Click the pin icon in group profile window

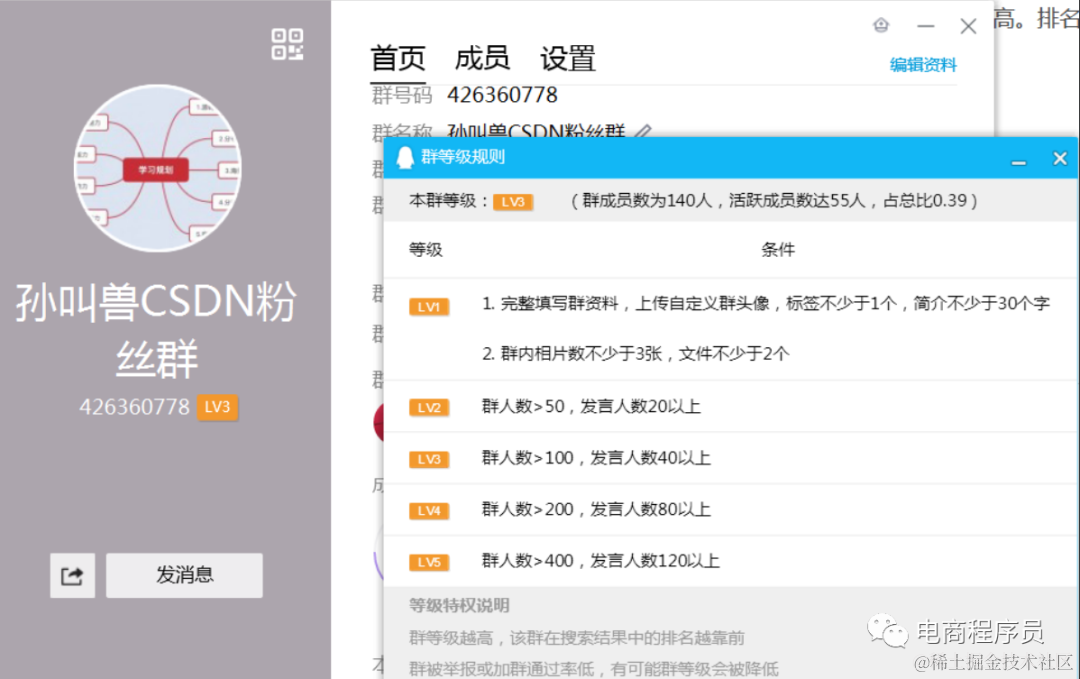[x=881, y=25]
